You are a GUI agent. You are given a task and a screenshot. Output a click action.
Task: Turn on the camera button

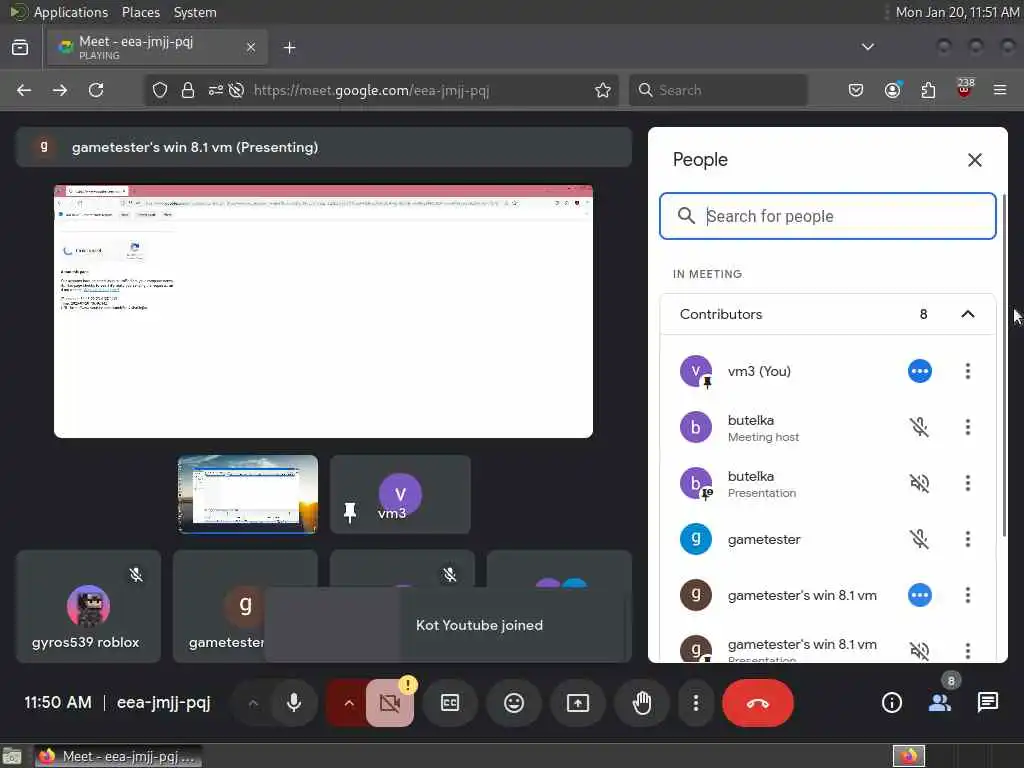(x=390, y=703)
